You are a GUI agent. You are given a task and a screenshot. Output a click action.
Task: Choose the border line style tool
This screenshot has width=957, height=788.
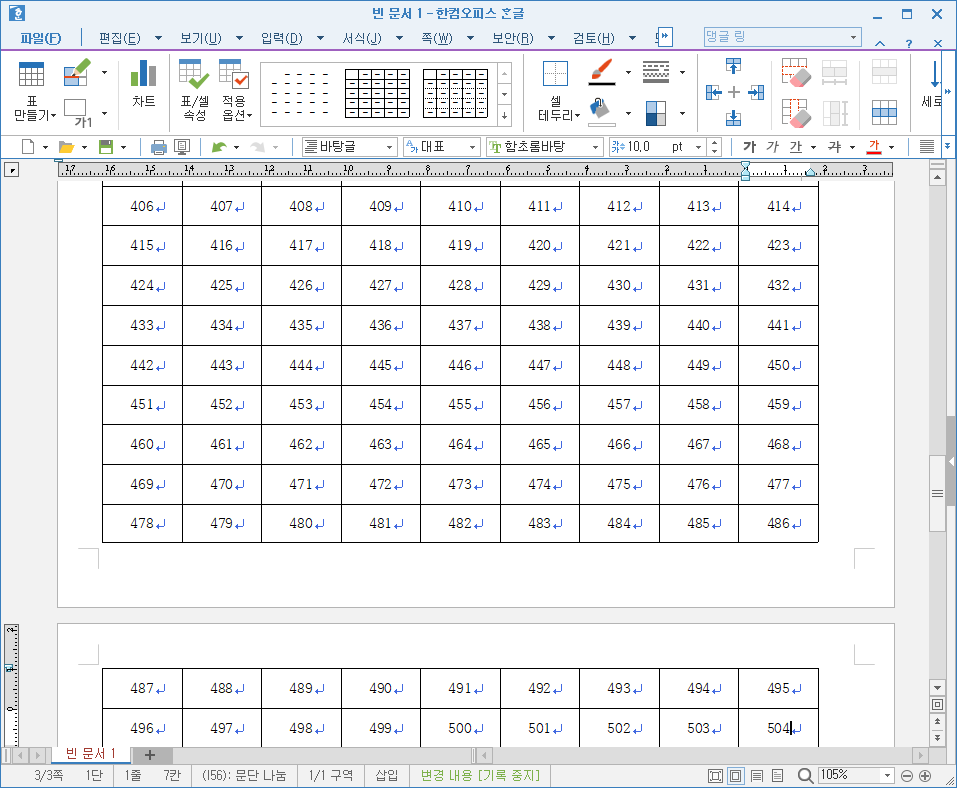[x=656, y=71]
